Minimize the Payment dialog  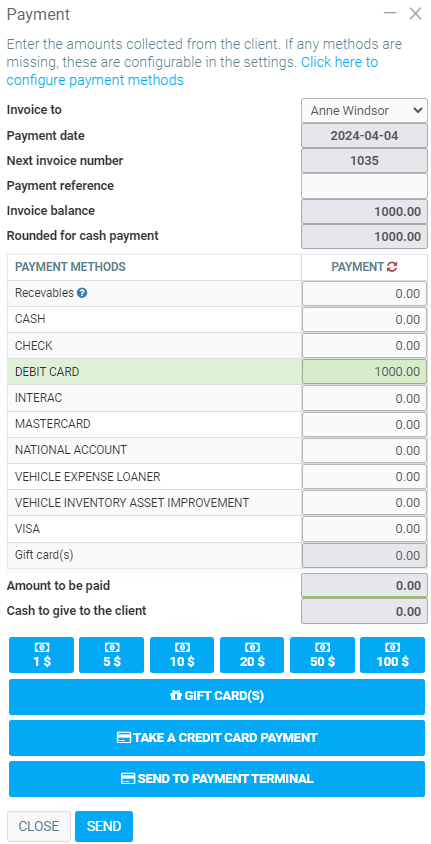pyautogui.click(x=390, y=13)
